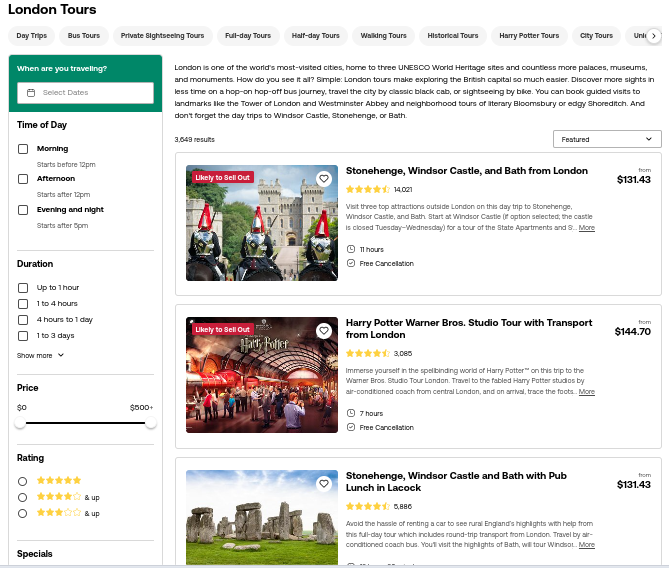Check the Evening and night option

[x=23, y=210]
